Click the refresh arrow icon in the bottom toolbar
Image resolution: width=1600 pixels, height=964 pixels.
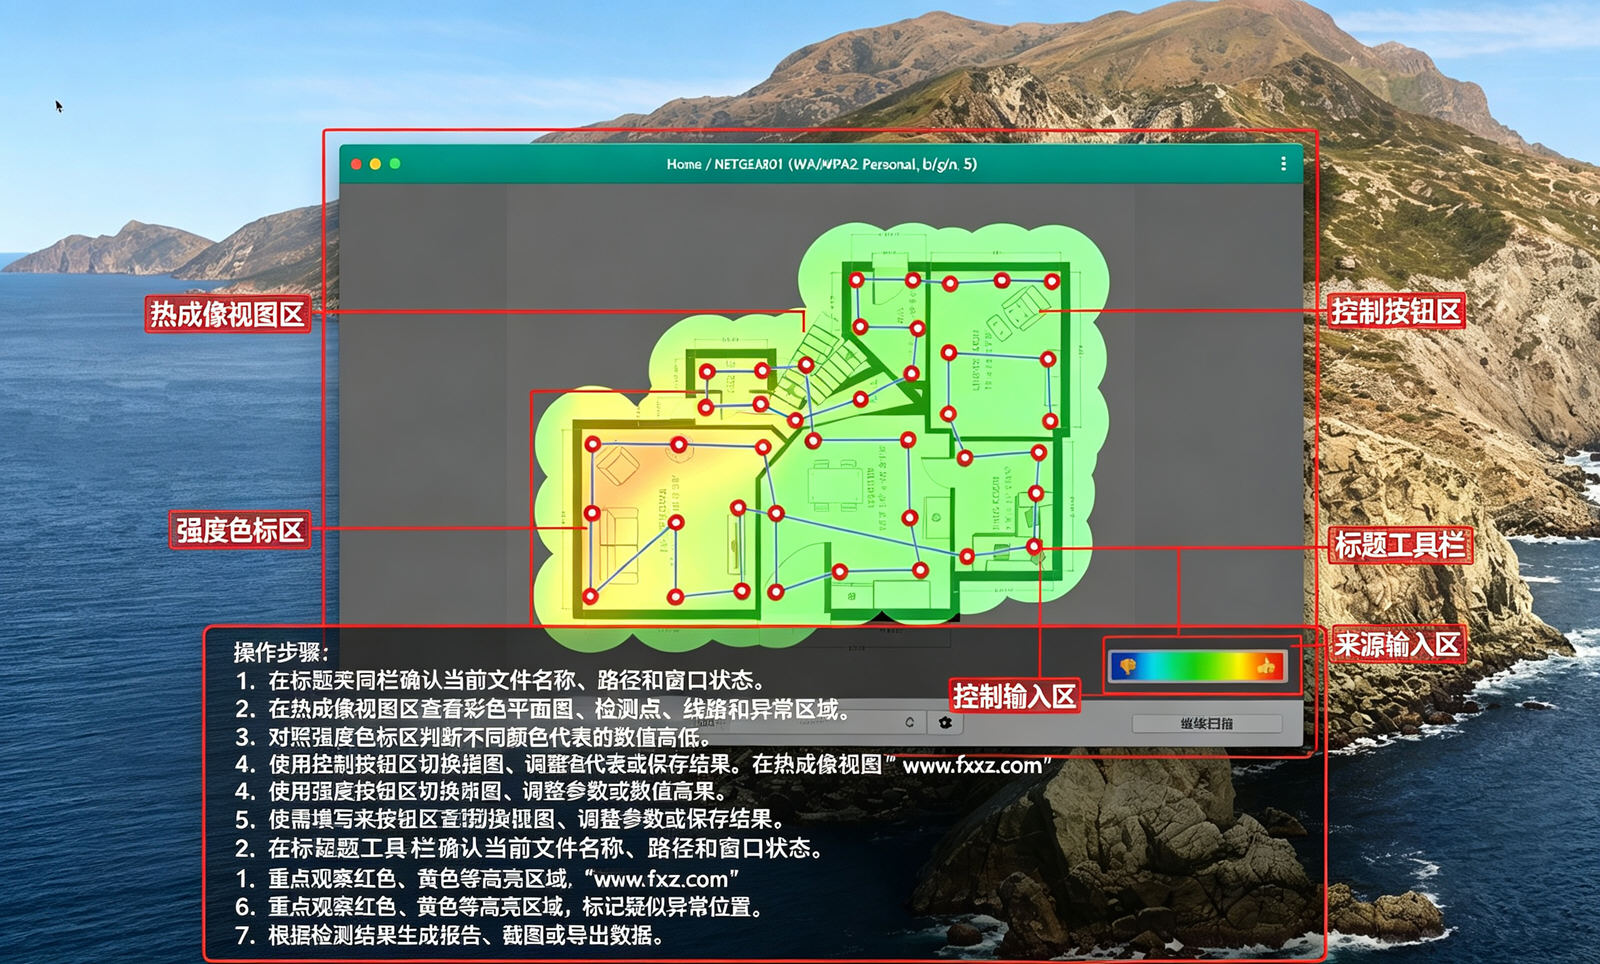pos(909,722)
